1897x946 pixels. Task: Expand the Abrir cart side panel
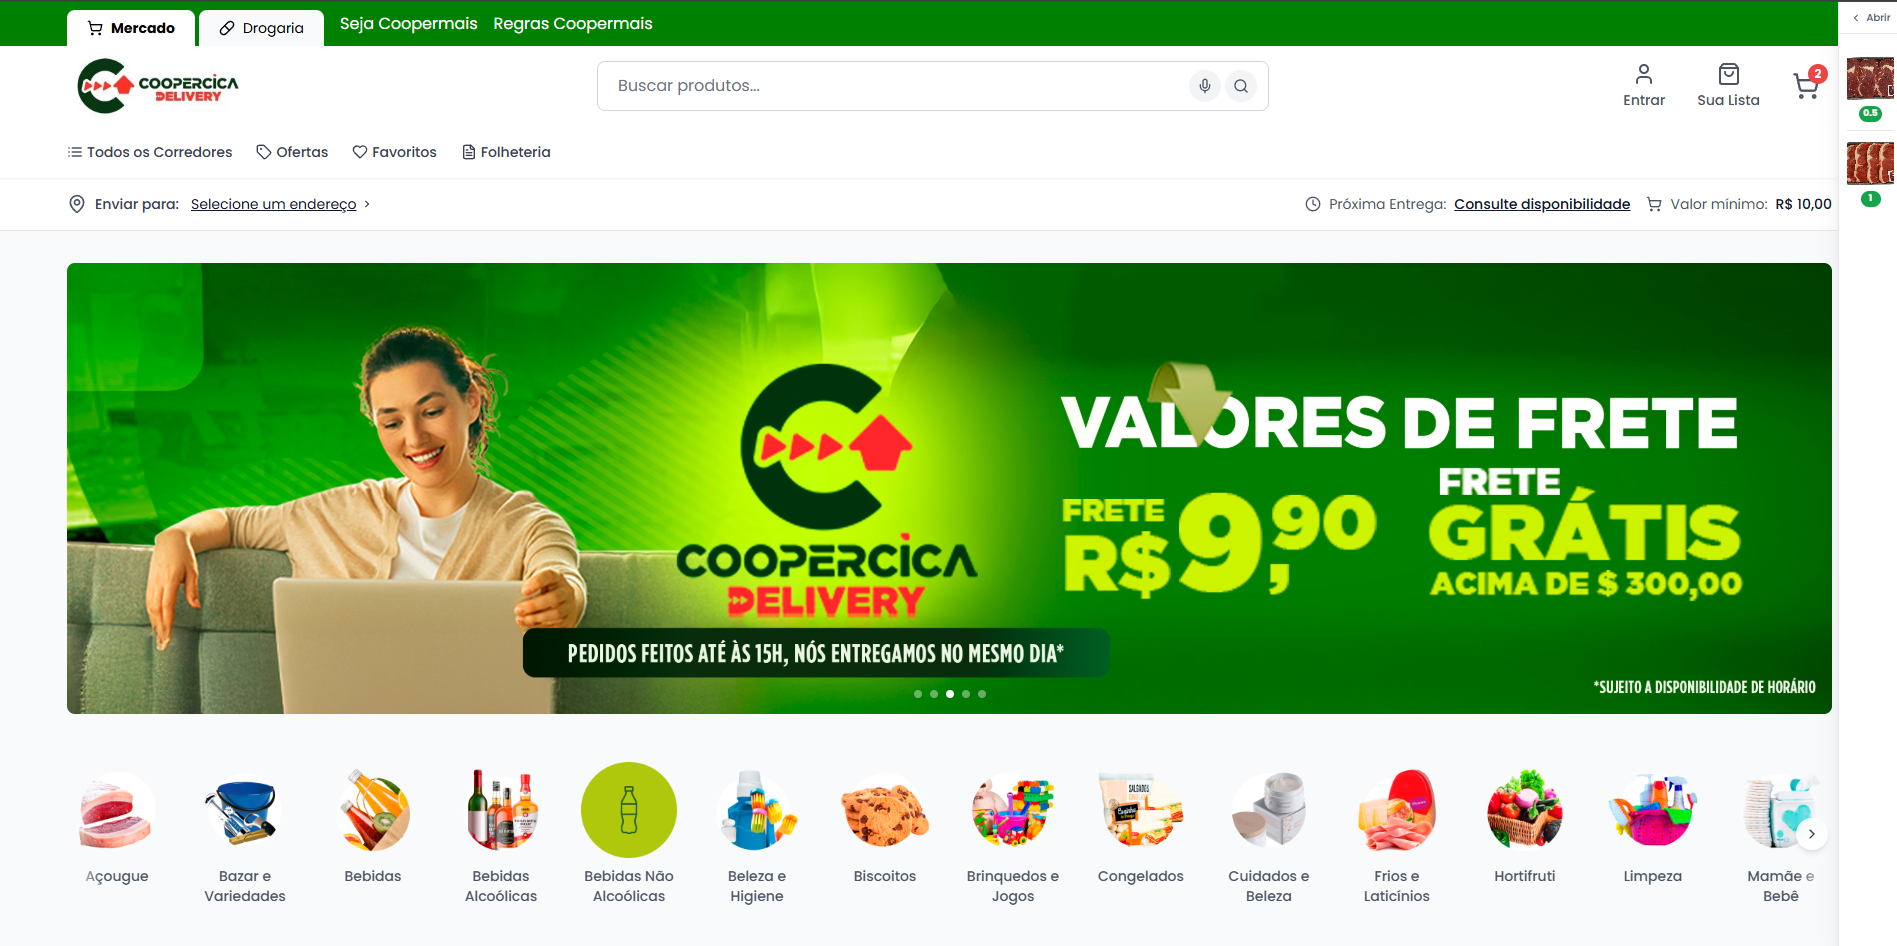(x=1871, y=18)
